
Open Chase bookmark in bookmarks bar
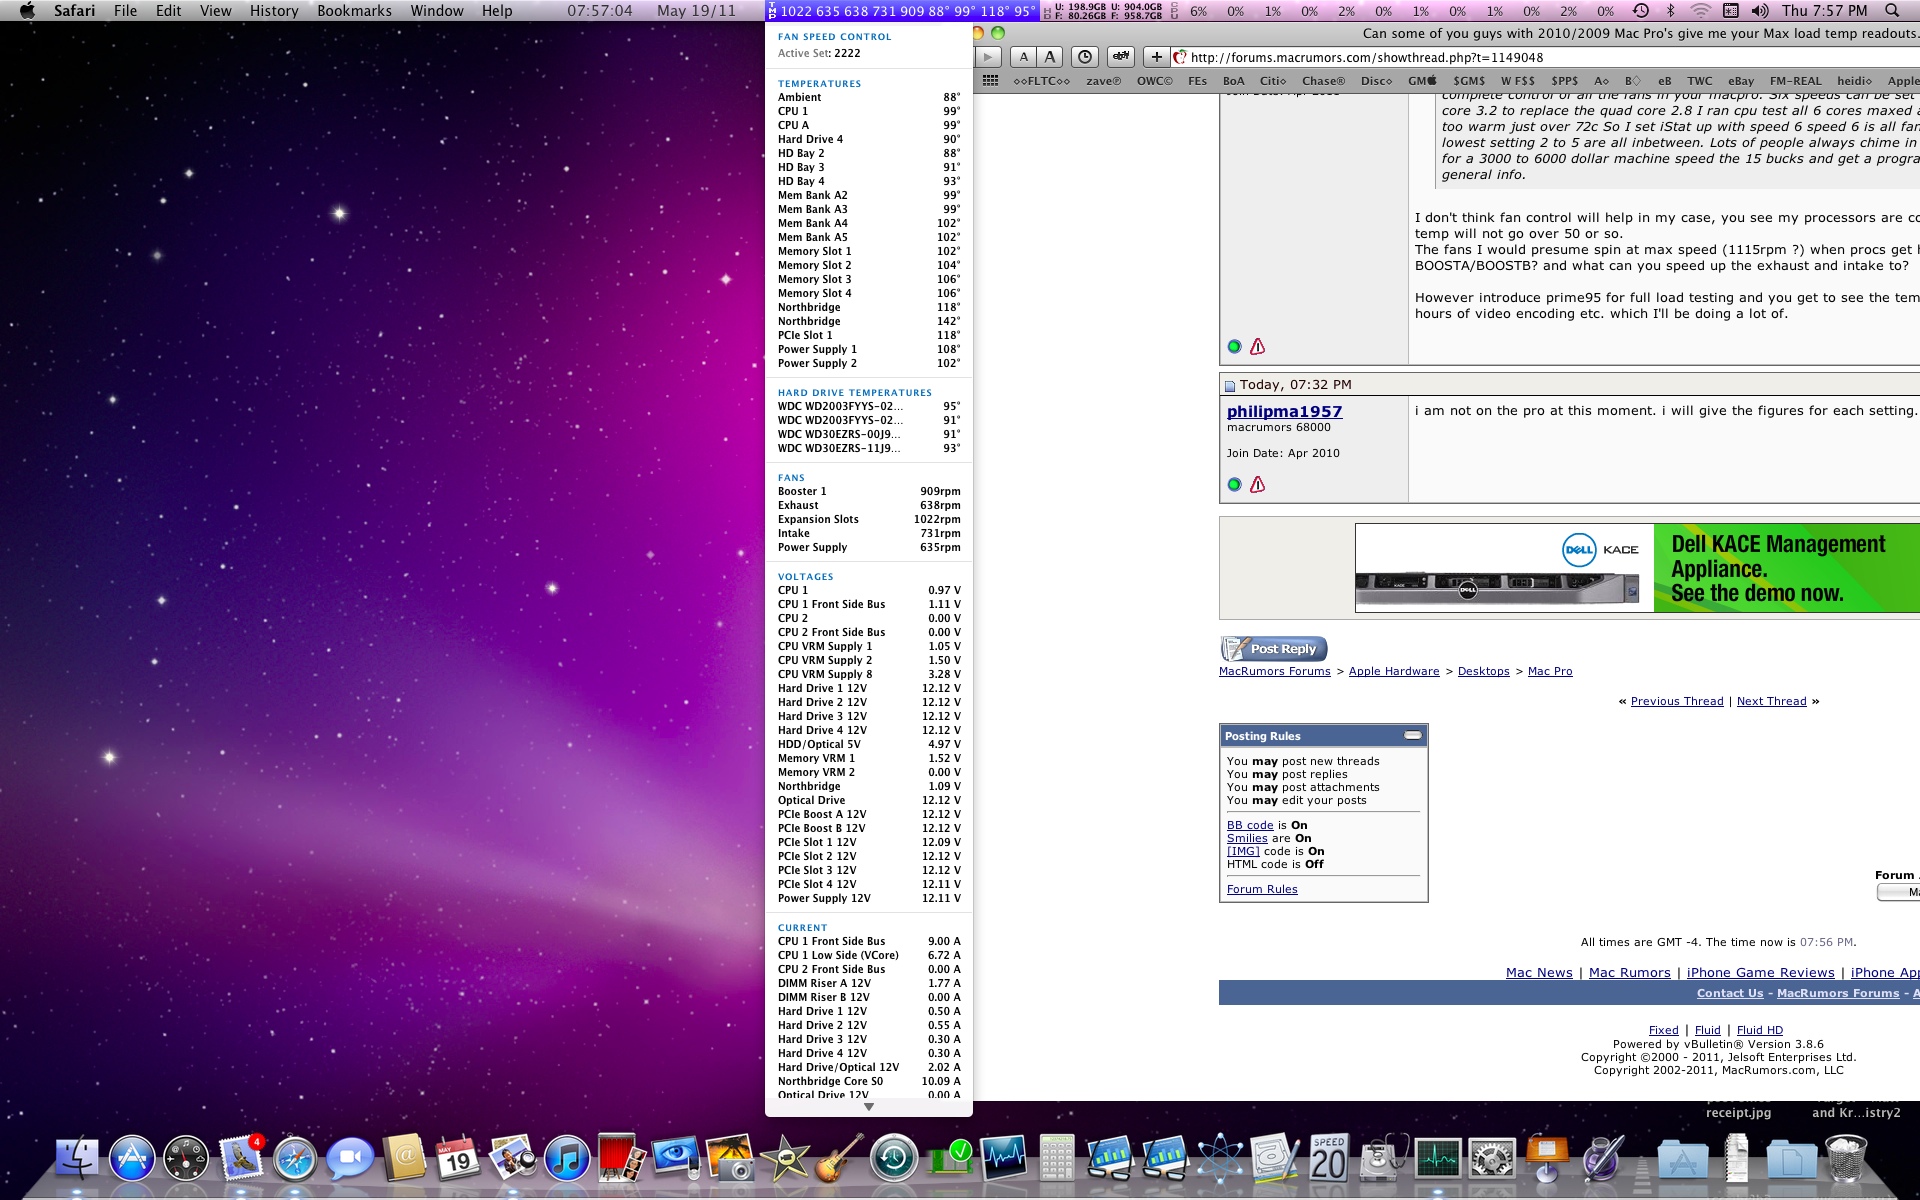click(x=1323, y=81)
